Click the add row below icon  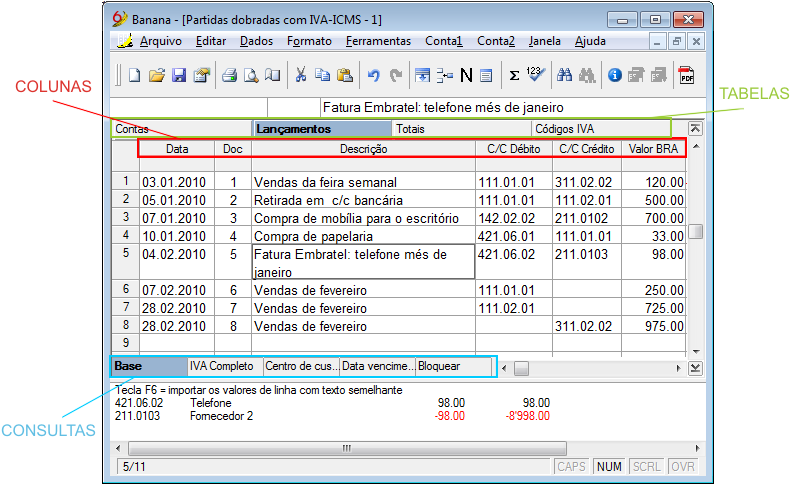point(444,75)
